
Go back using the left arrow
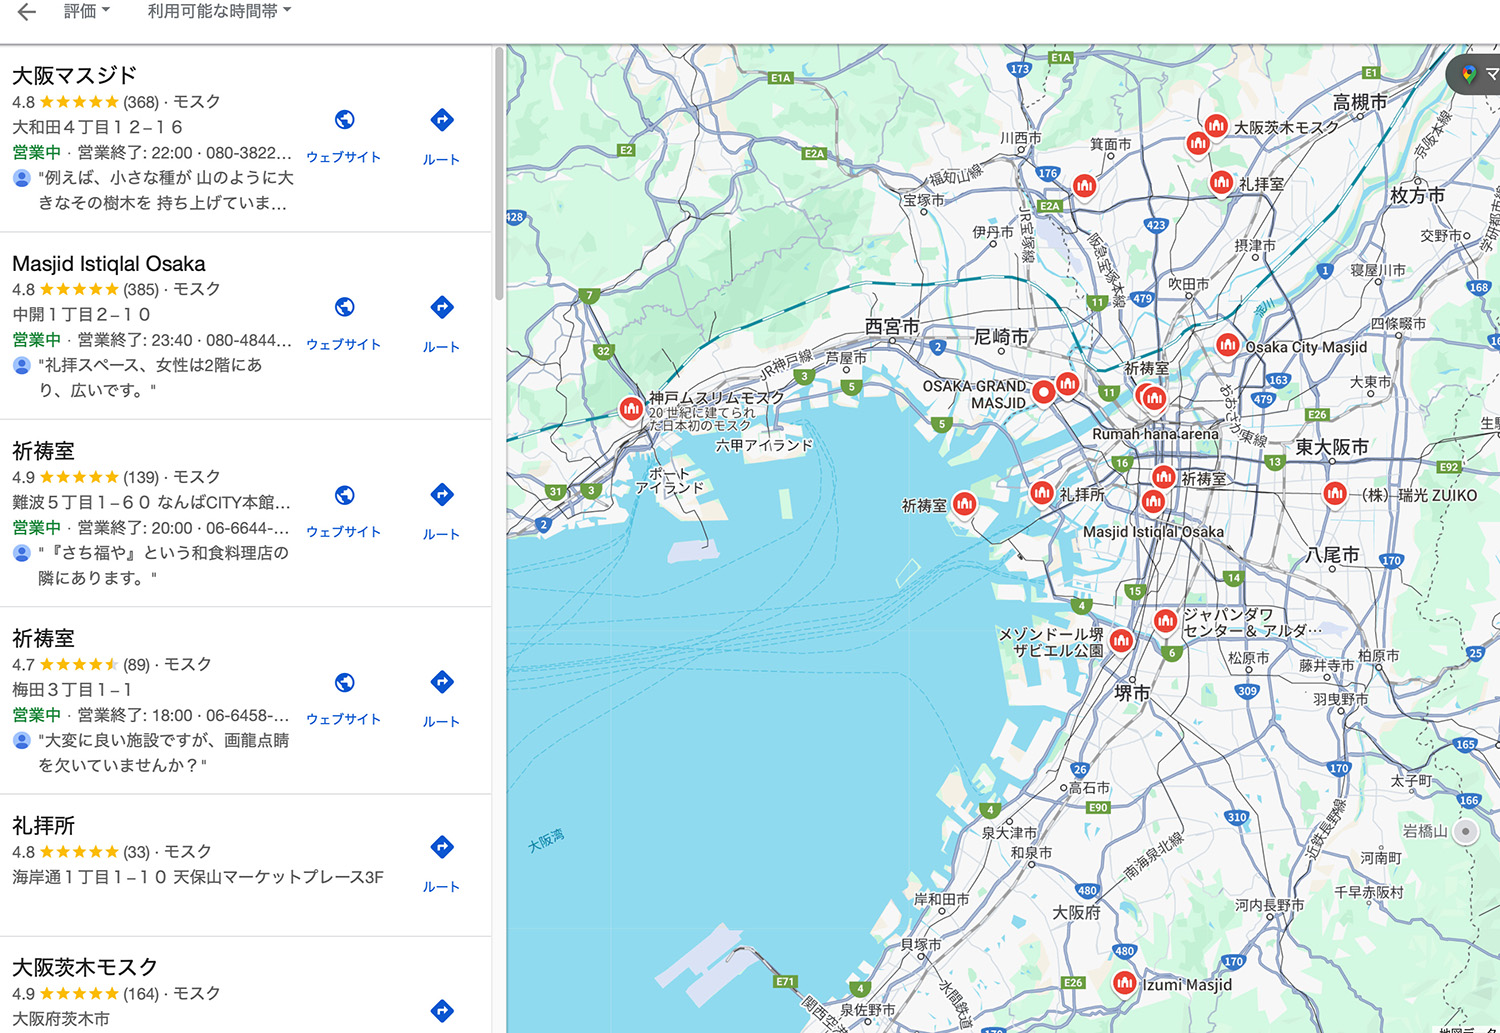coord(27,12)
